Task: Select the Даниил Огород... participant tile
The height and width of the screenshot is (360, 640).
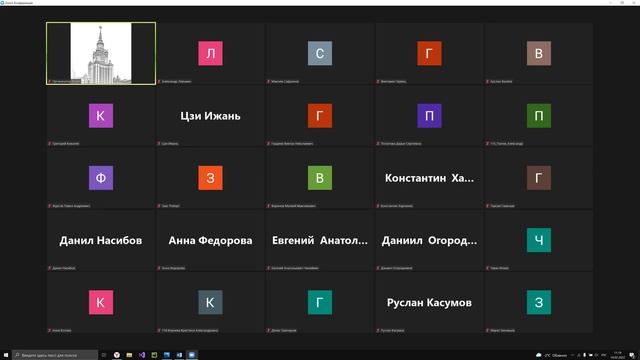Action: 429,240
